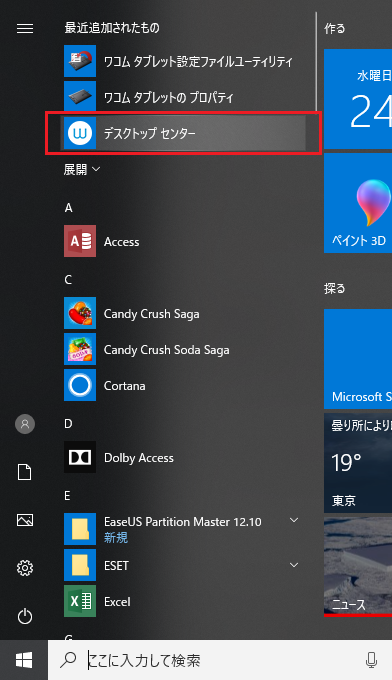Click the hamburger menu at top left
The image size is (392, 680).
[x=25, y=29]
